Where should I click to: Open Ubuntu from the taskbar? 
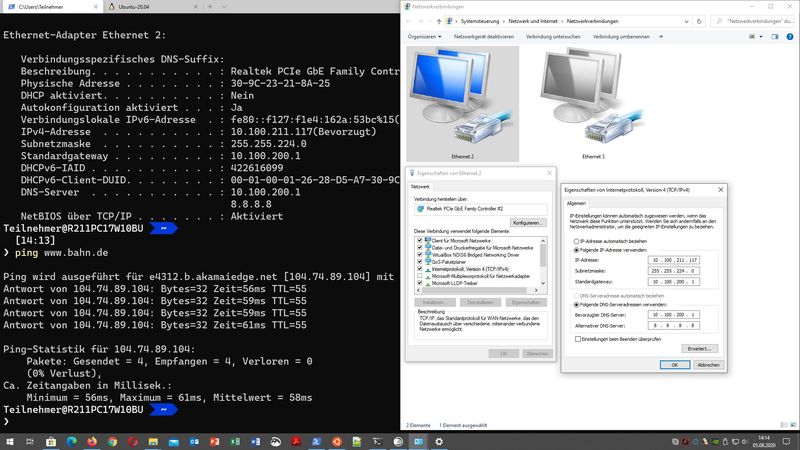(x=337, y=442)
